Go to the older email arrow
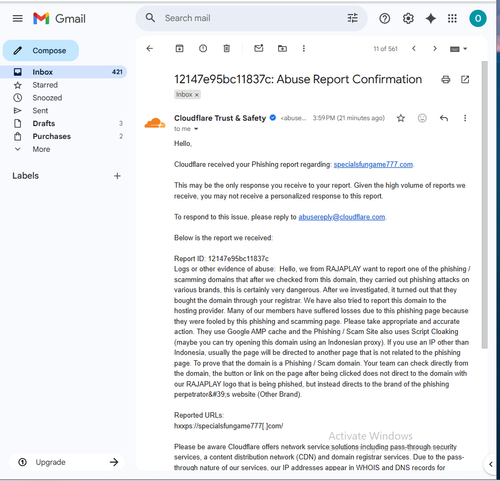 (x=435, y=49)
